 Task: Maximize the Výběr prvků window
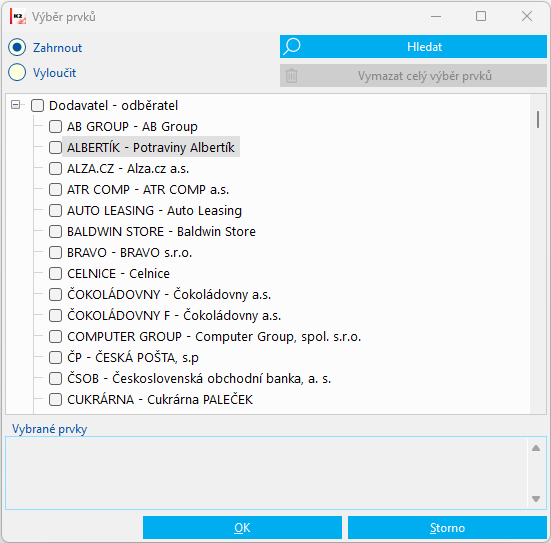click(481, 16)
